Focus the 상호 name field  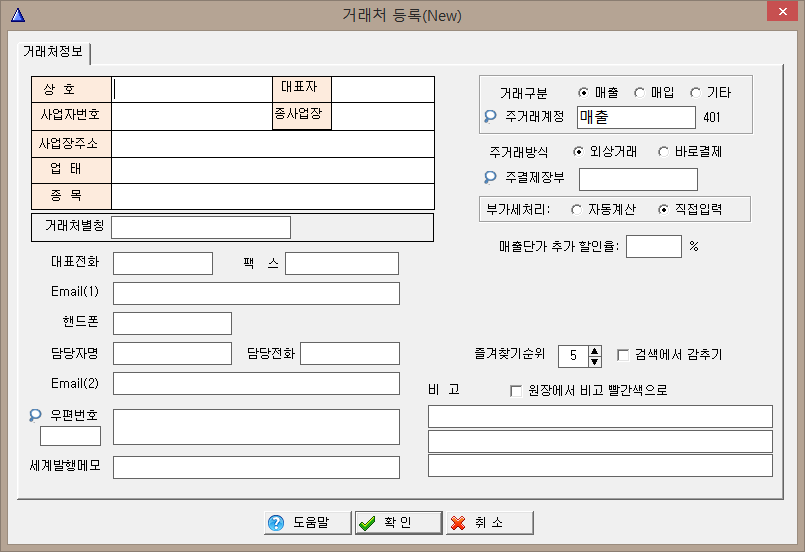[x=191, y=90]
